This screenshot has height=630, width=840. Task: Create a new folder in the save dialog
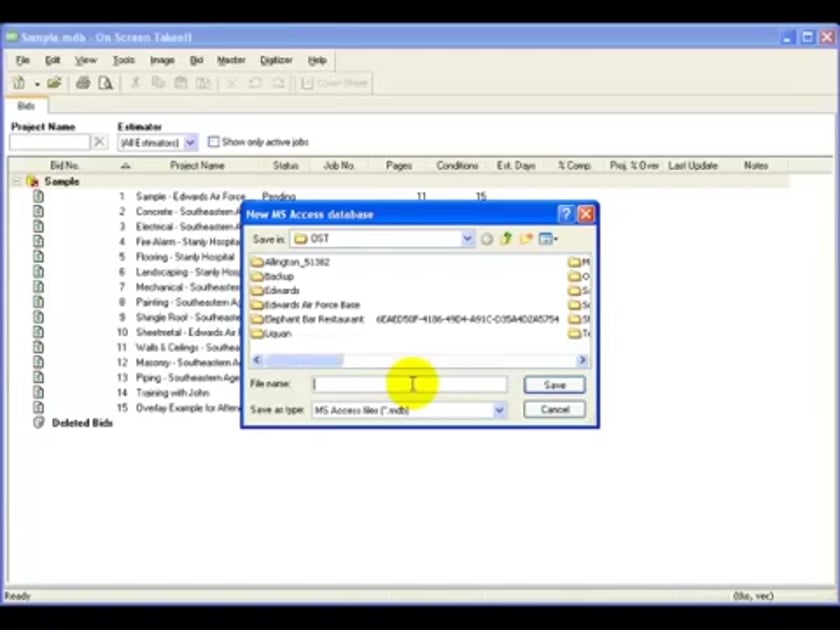pos(526,239)
